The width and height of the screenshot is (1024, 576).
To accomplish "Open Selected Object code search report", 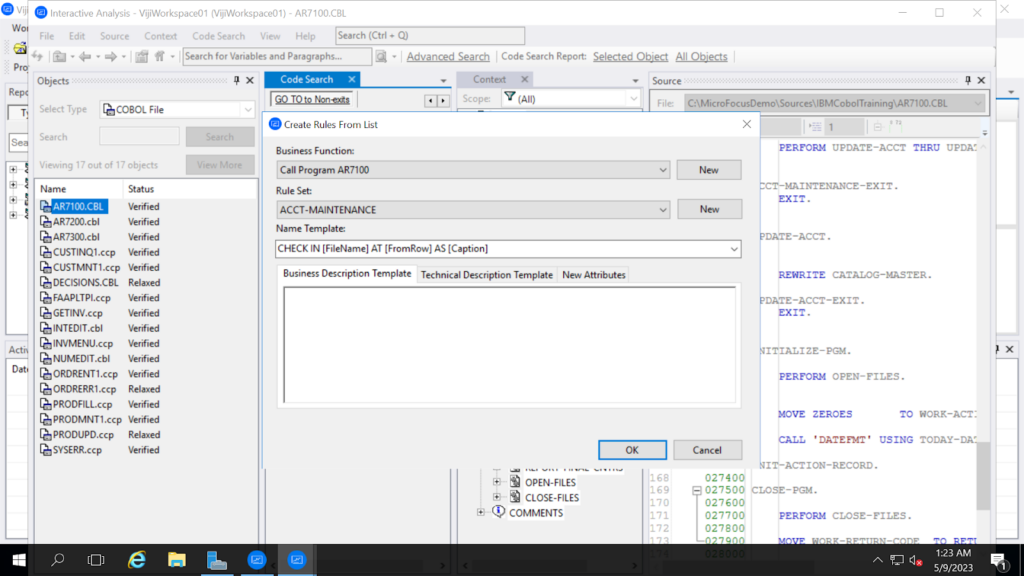I will coord(630,57).
